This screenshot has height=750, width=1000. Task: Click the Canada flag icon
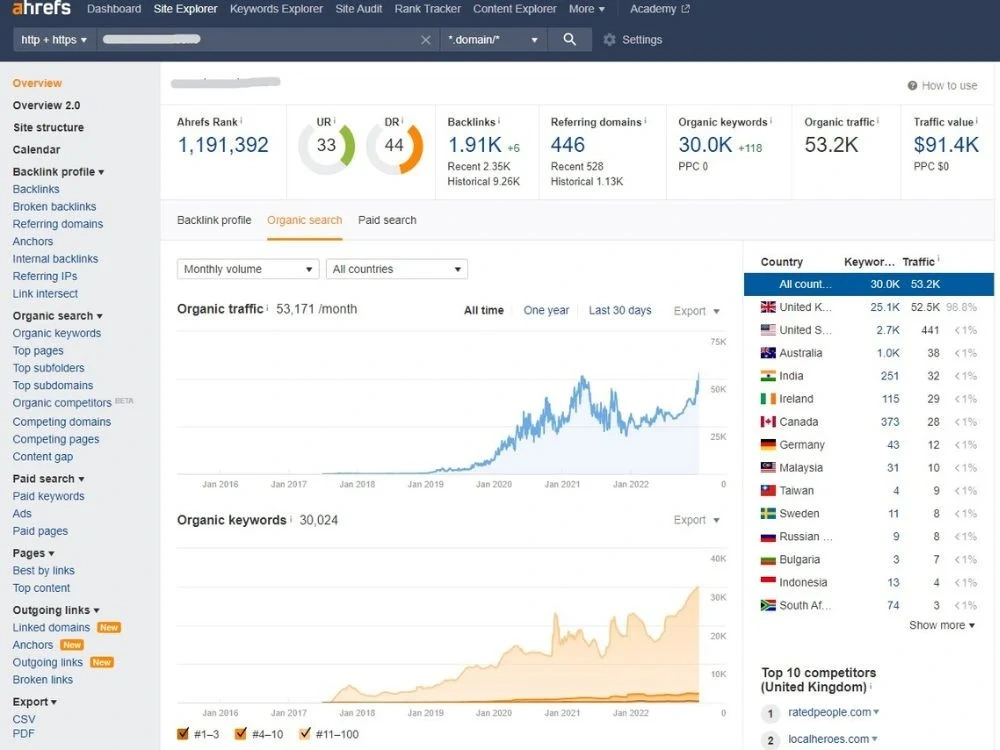pyautogui.click(x=768, y=422)
